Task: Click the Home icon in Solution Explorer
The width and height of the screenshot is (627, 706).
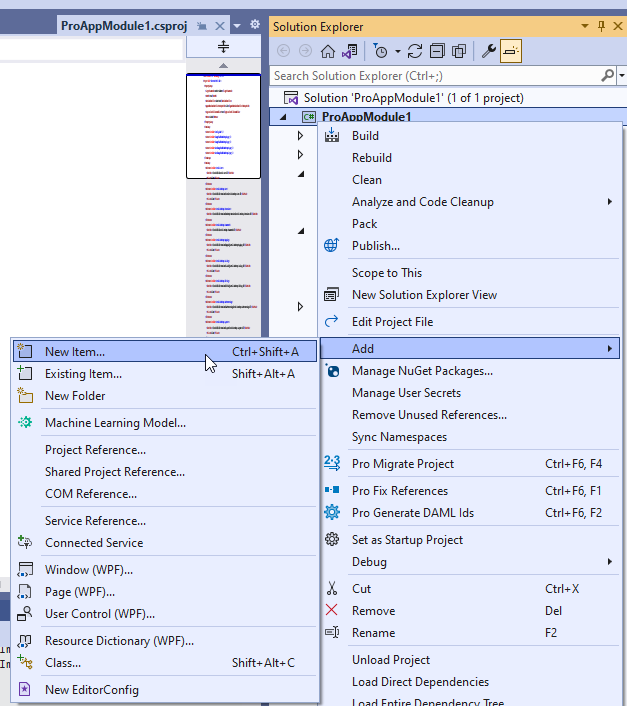Action: click(x=327, y=51)
